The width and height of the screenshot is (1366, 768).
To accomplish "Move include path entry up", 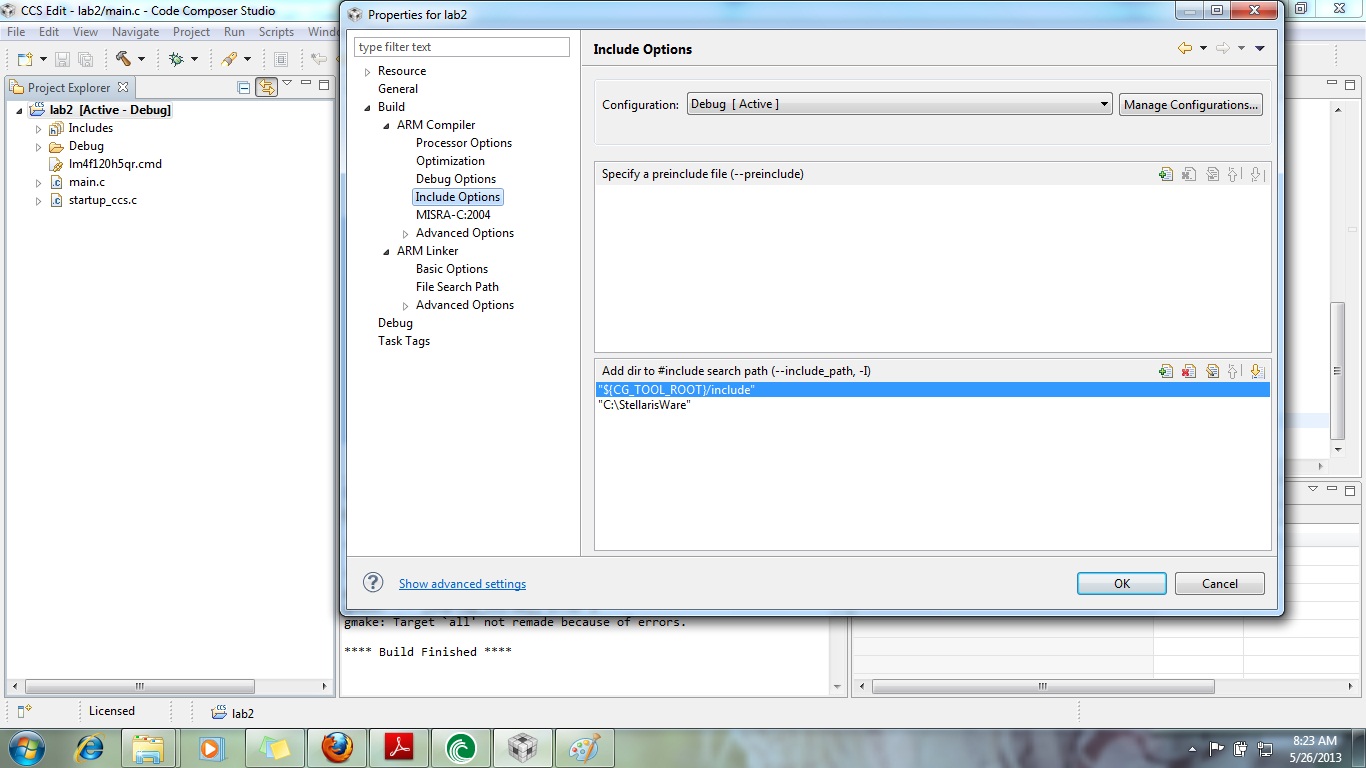I will pos(1234,371).
